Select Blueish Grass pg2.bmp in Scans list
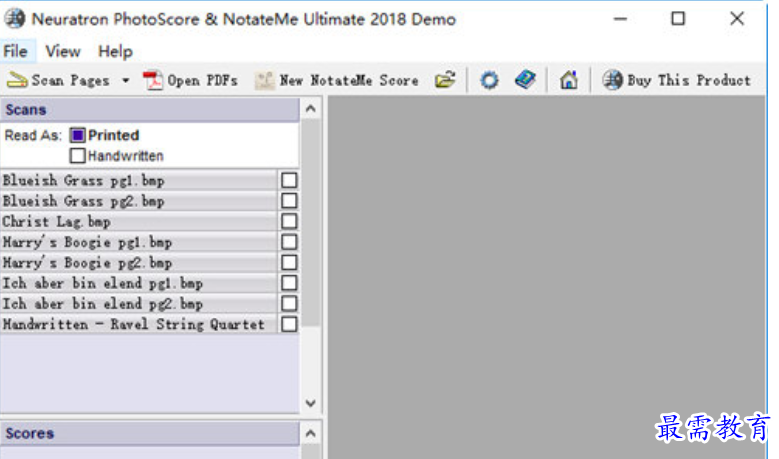Screen dimensions: 779x459 [x=139, y=201]
